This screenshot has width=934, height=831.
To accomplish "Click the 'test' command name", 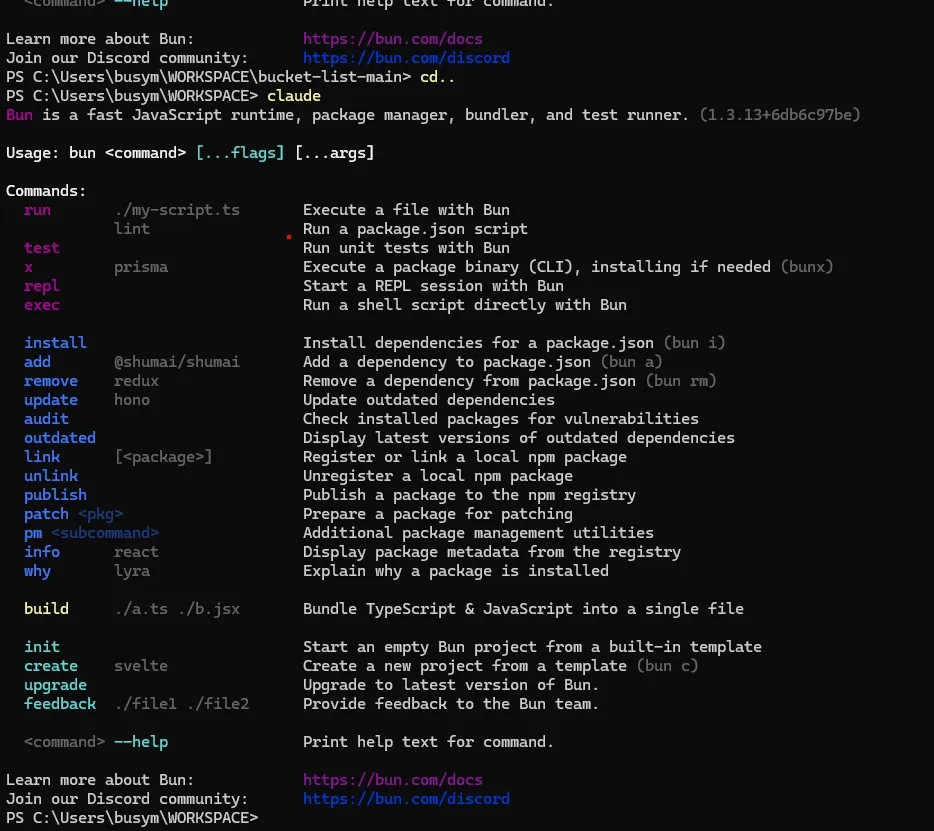I will (42, 248).
